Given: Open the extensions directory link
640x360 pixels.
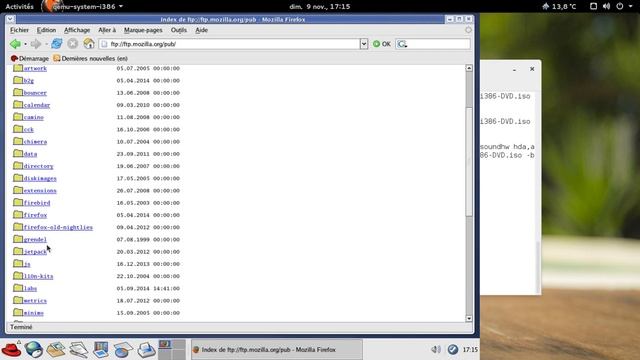Looking at the screenshot, I should [40, 191].
